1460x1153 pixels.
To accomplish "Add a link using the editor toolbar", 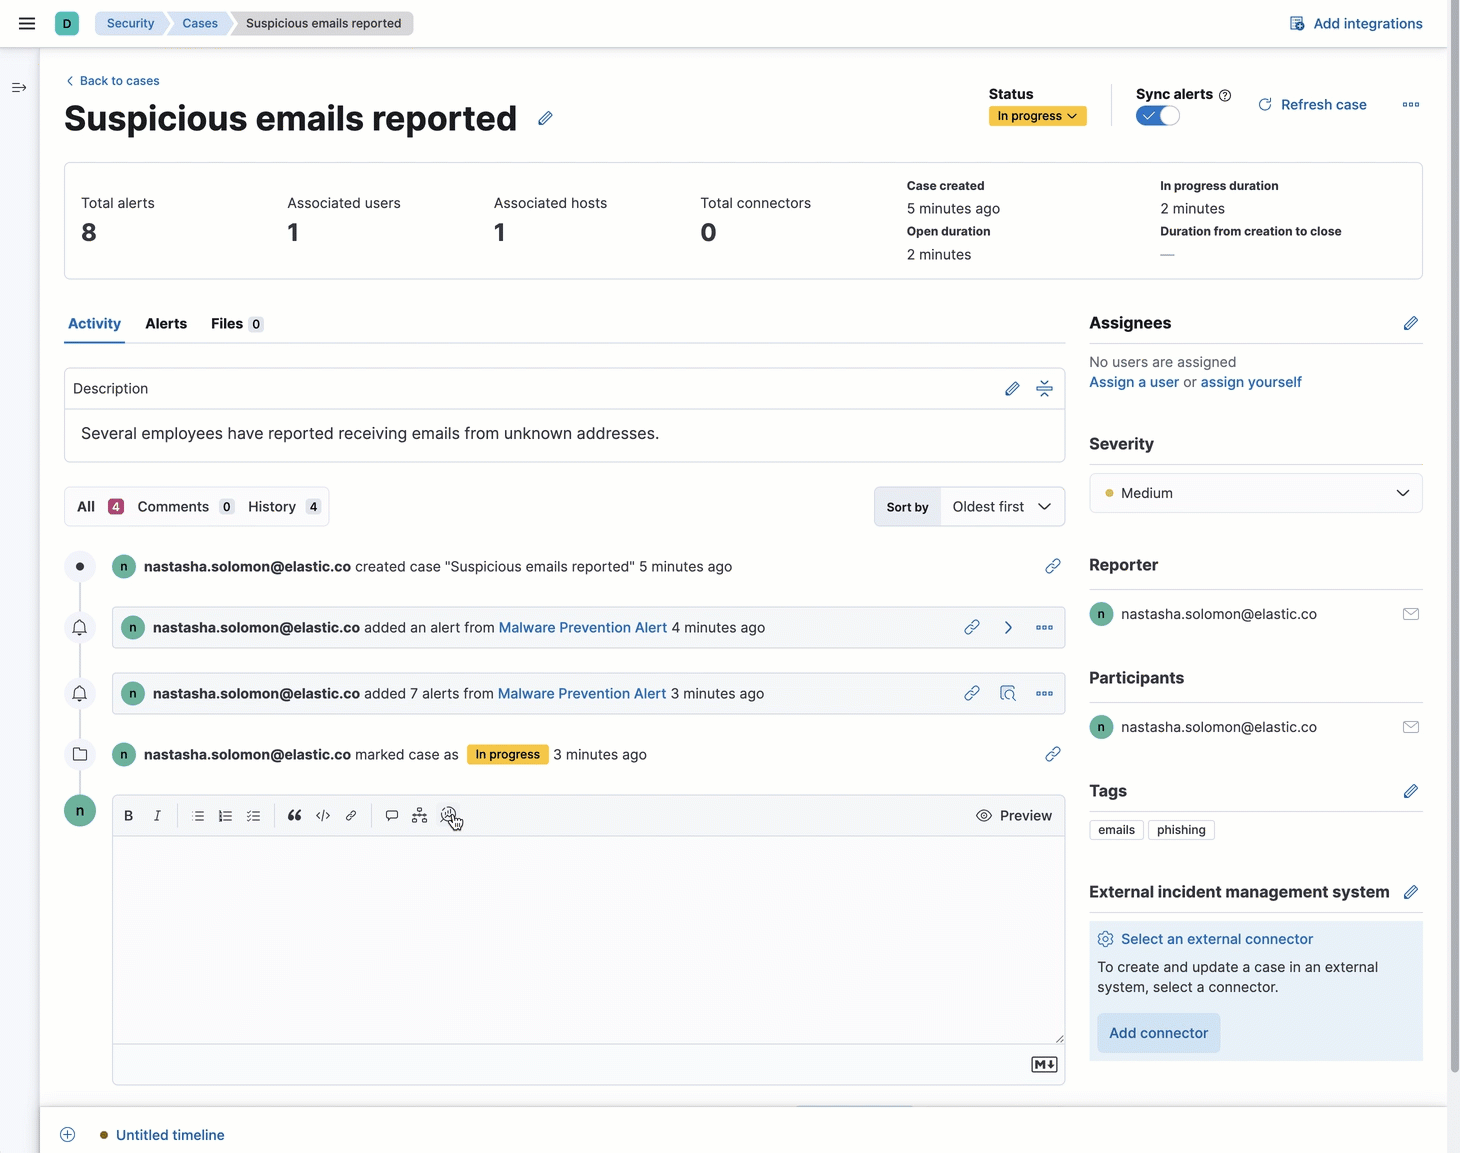I will click(x=350, y=815).
